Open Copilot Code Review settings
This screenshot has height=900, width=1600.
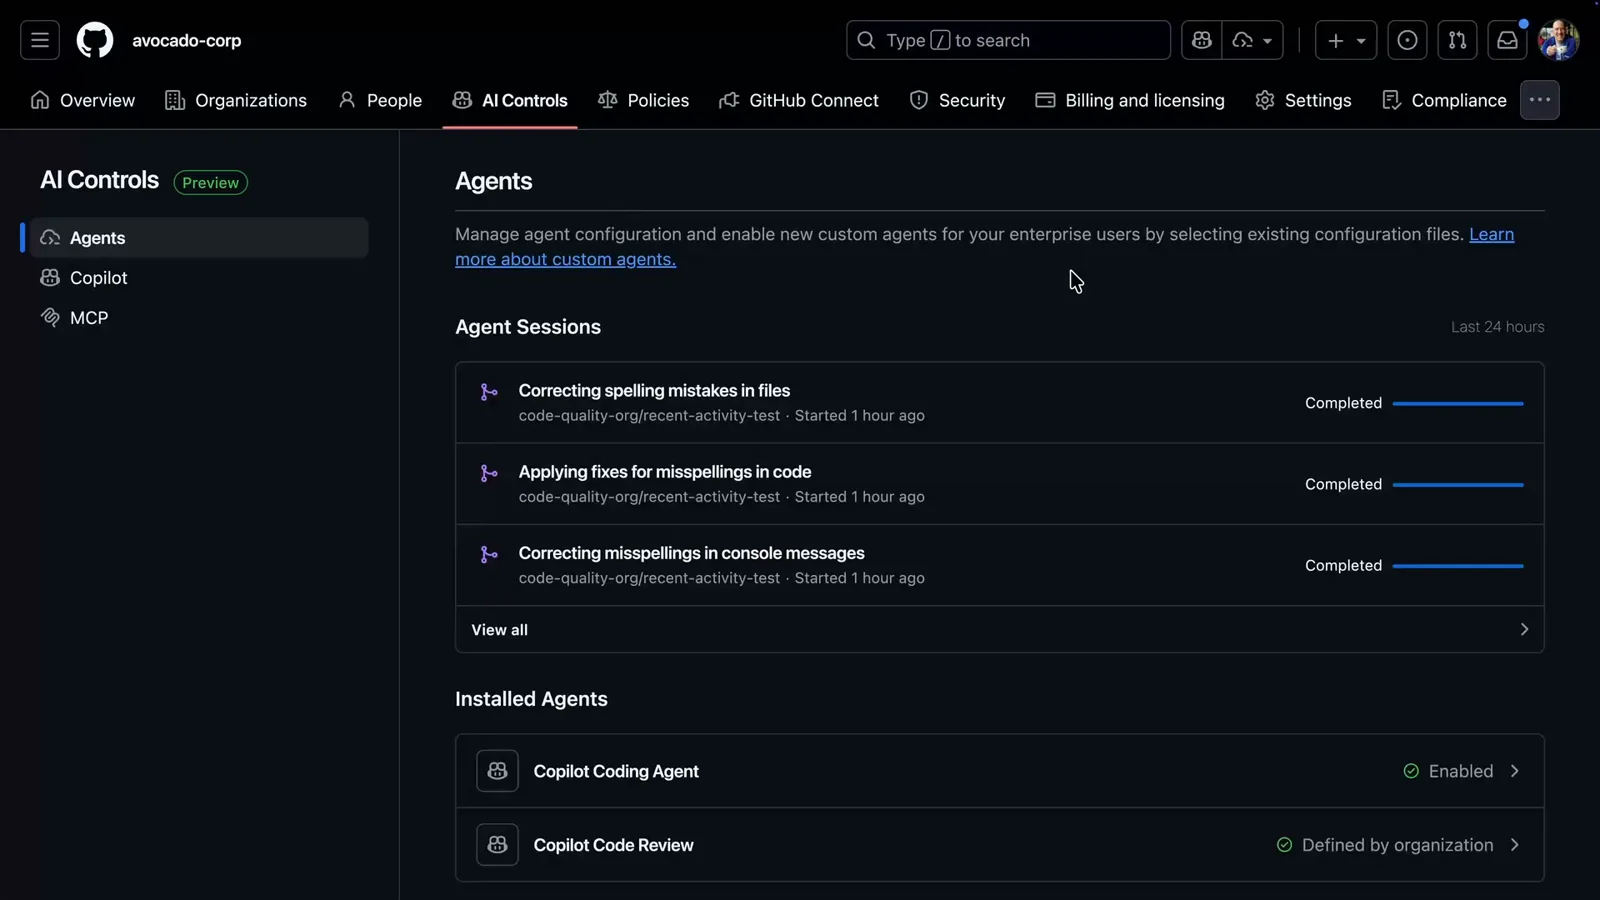pos(1000,845)
